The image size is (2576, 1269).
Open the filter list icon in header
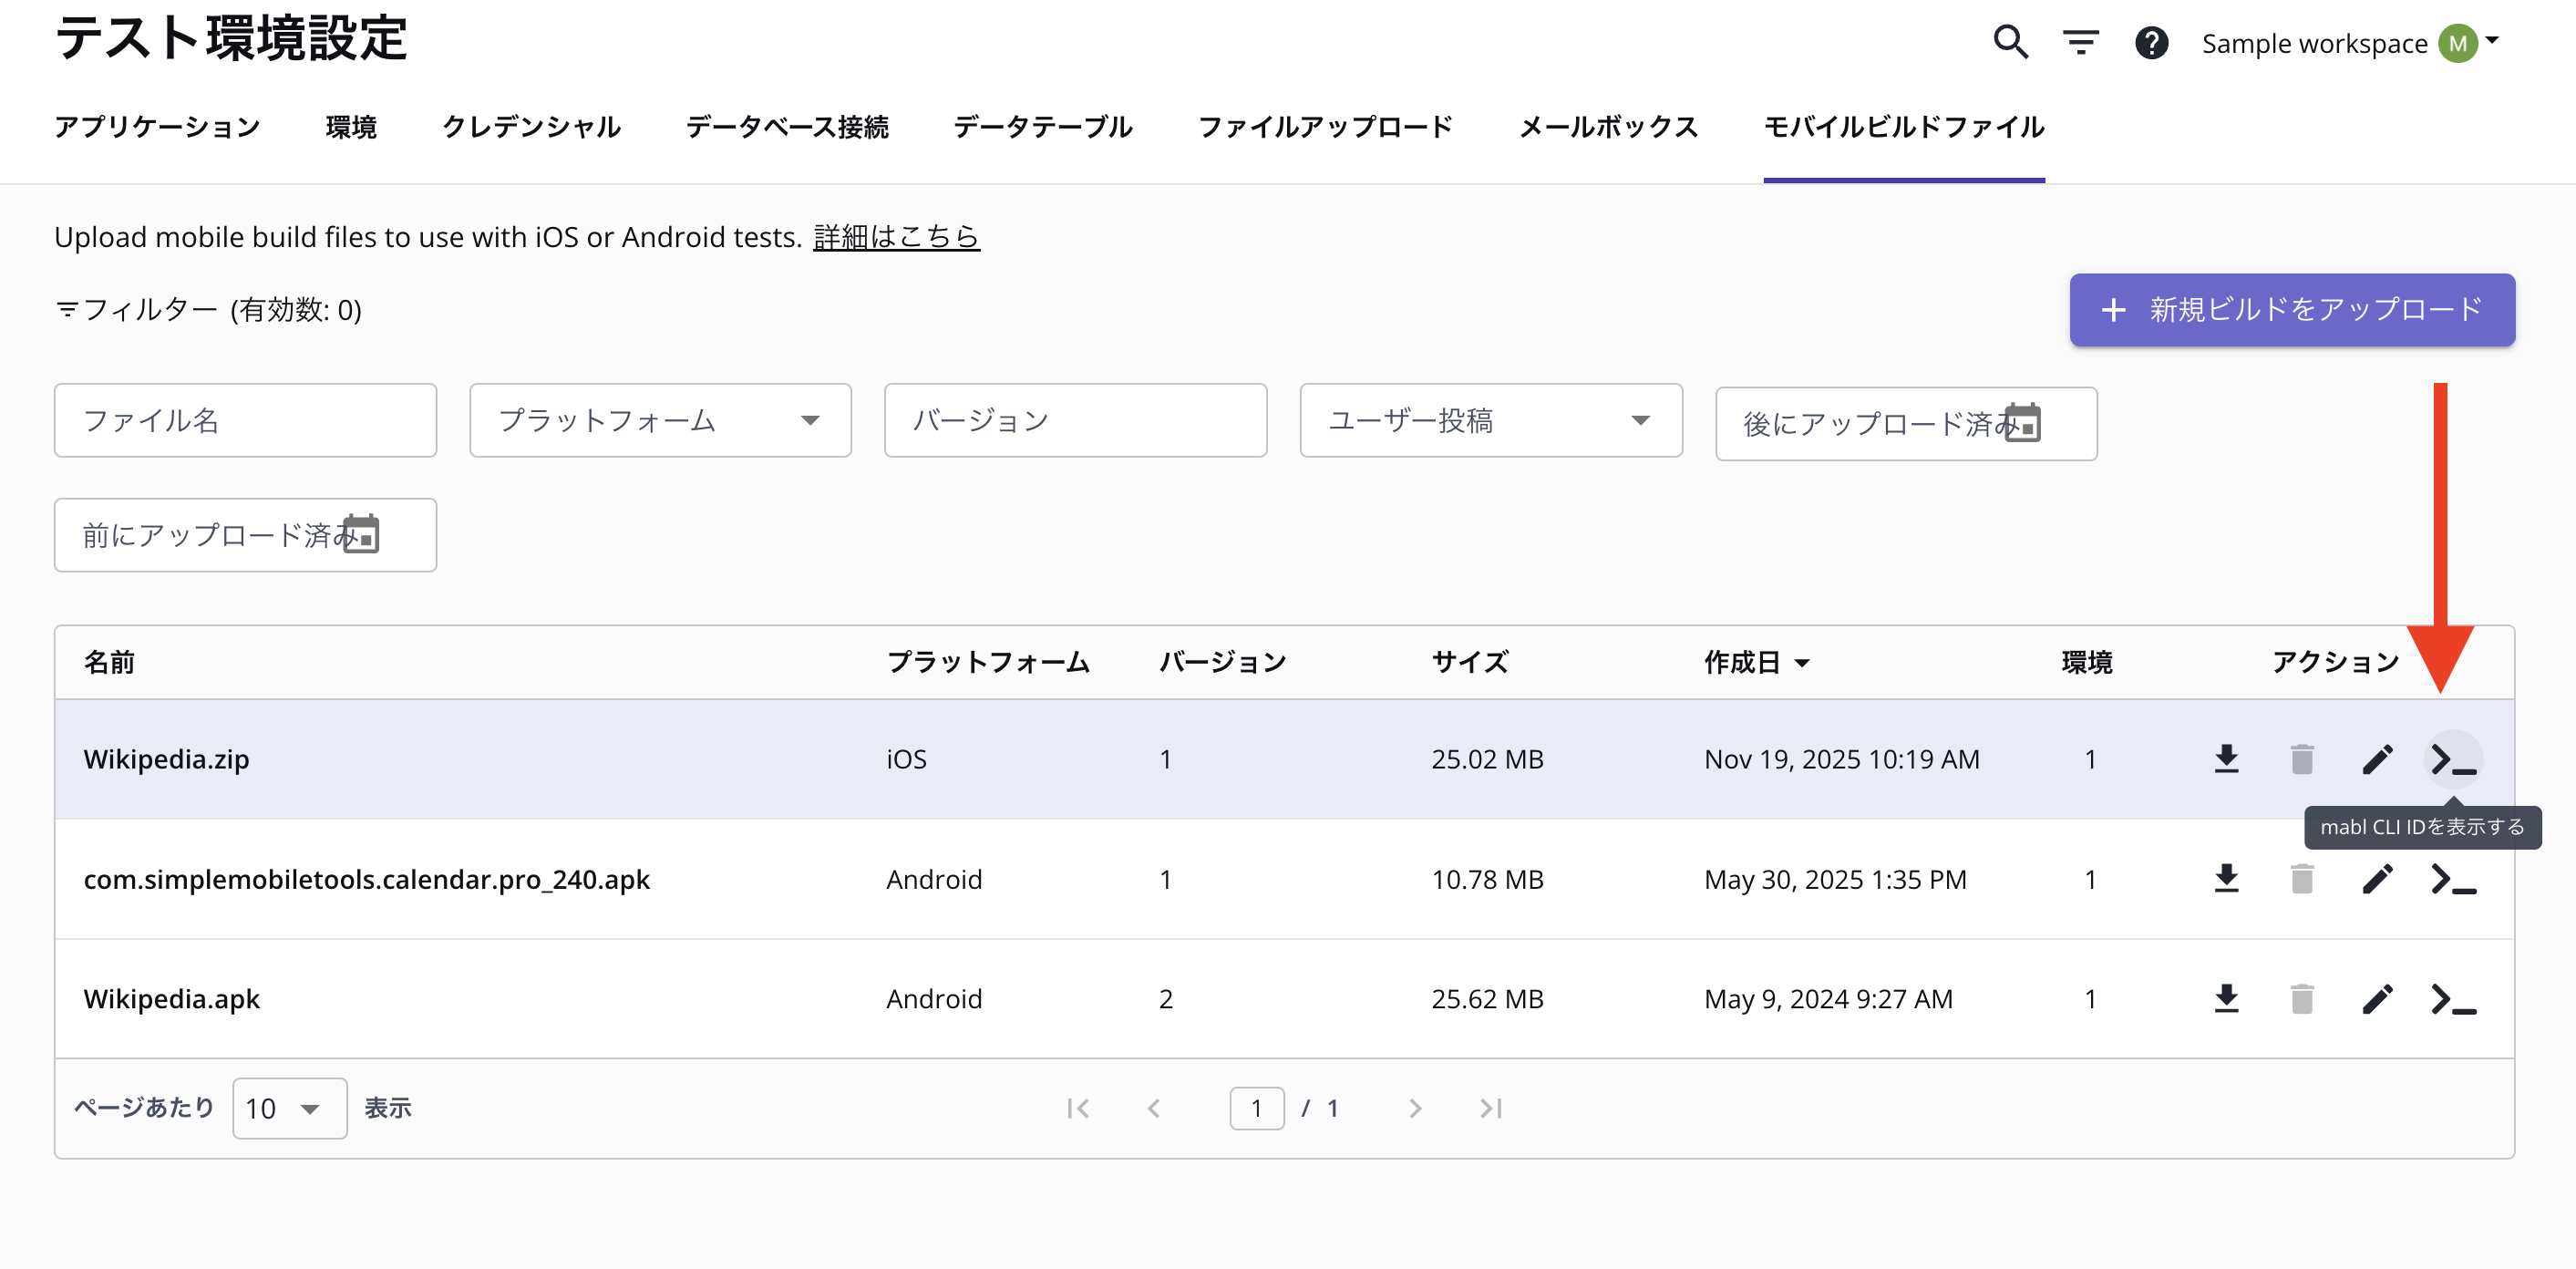pos(2080,42)
